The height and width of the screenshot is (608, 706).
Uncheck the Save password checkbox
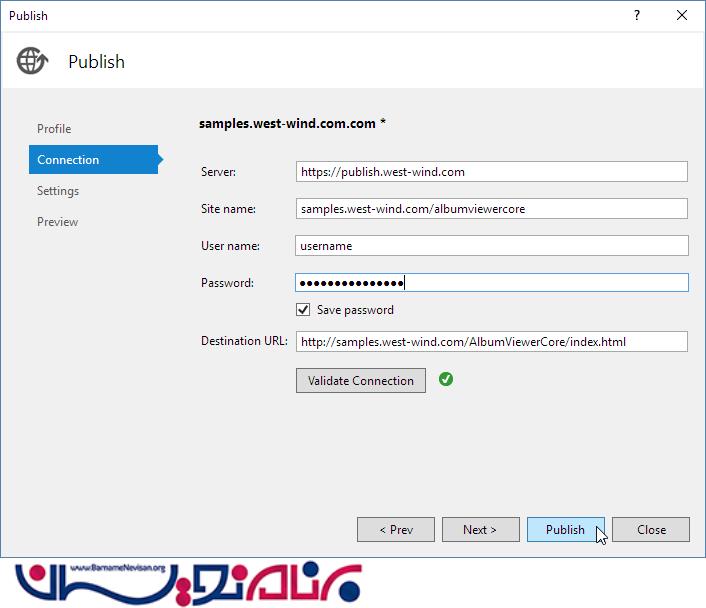[303, 310]
